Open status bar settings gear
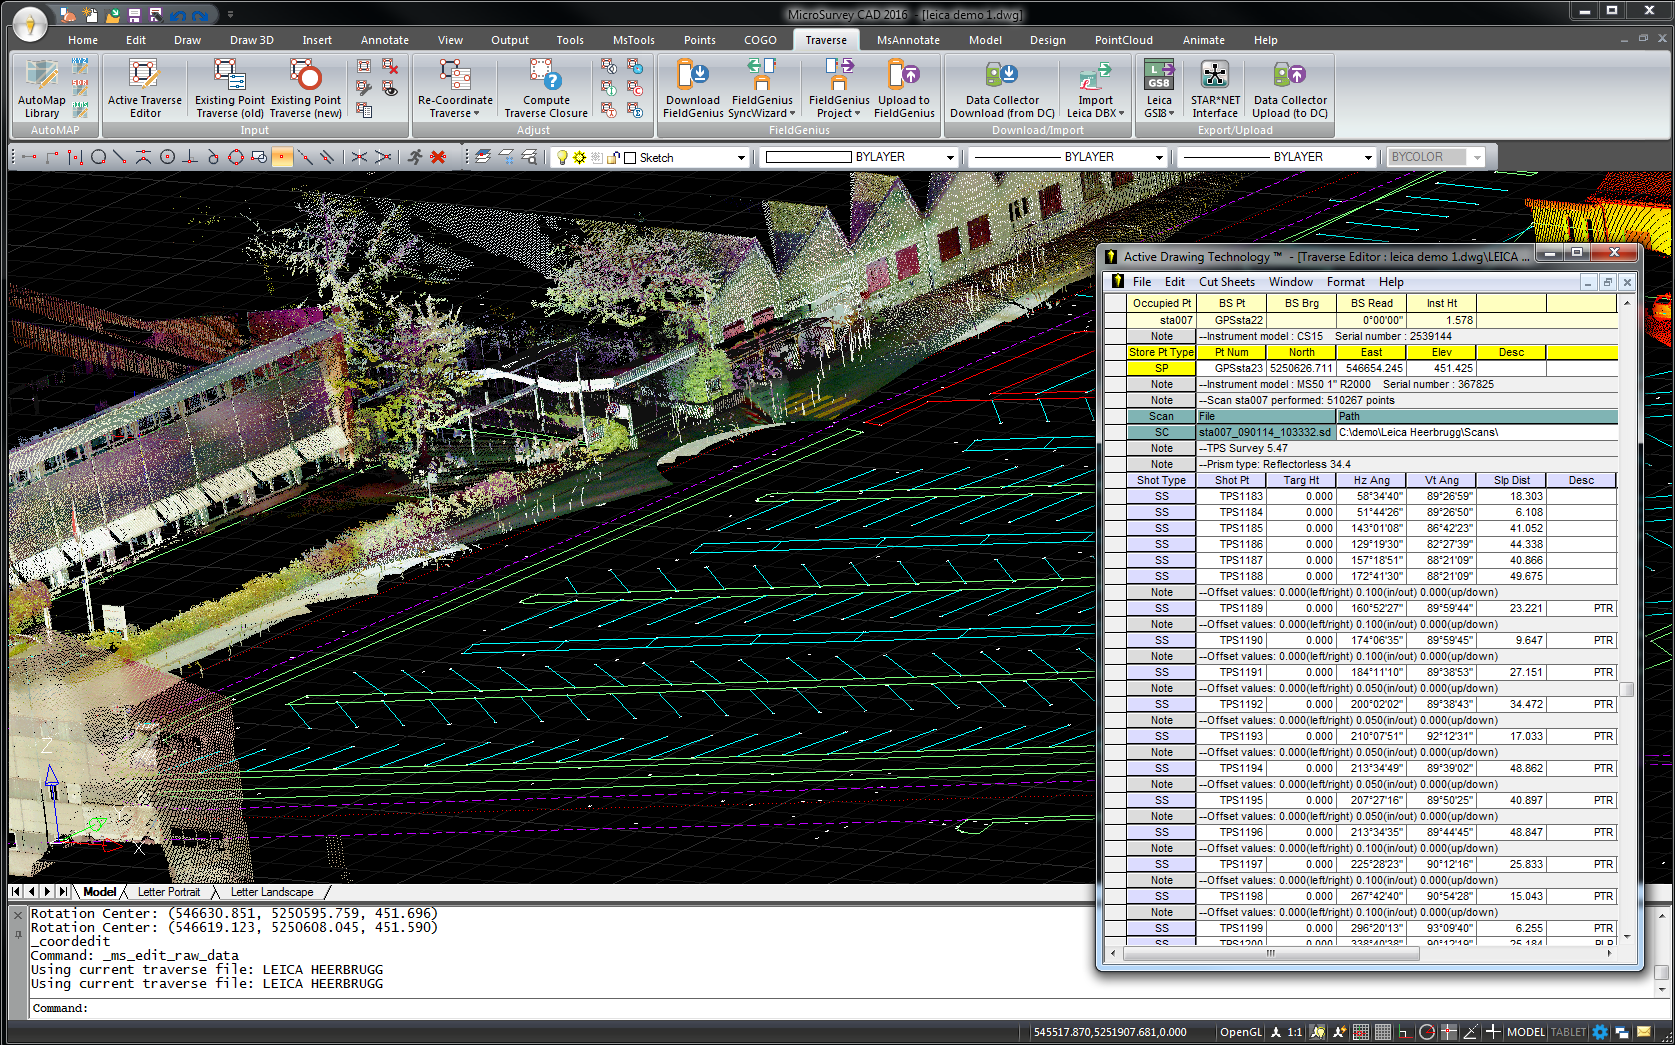The image size is (1675, 1045). 1600,1032
